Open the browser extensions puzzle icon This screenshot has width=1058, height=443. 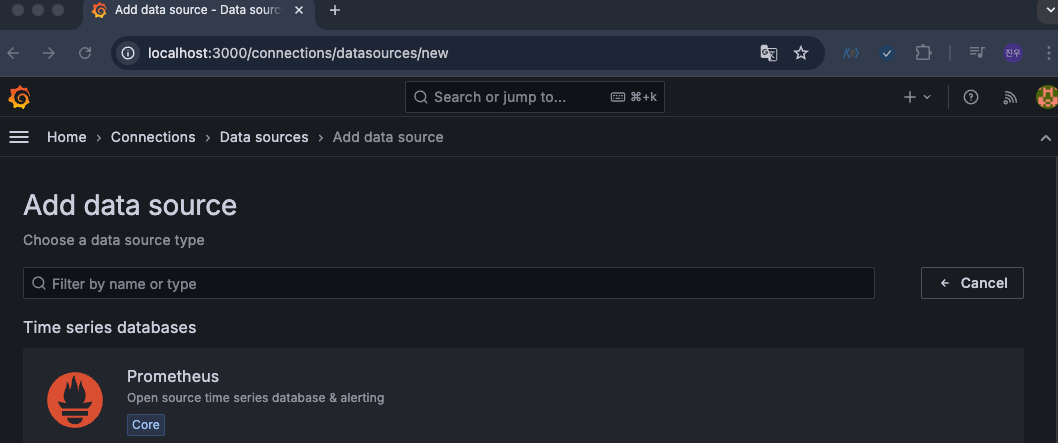pyautogui.click(x=923, y=53)
